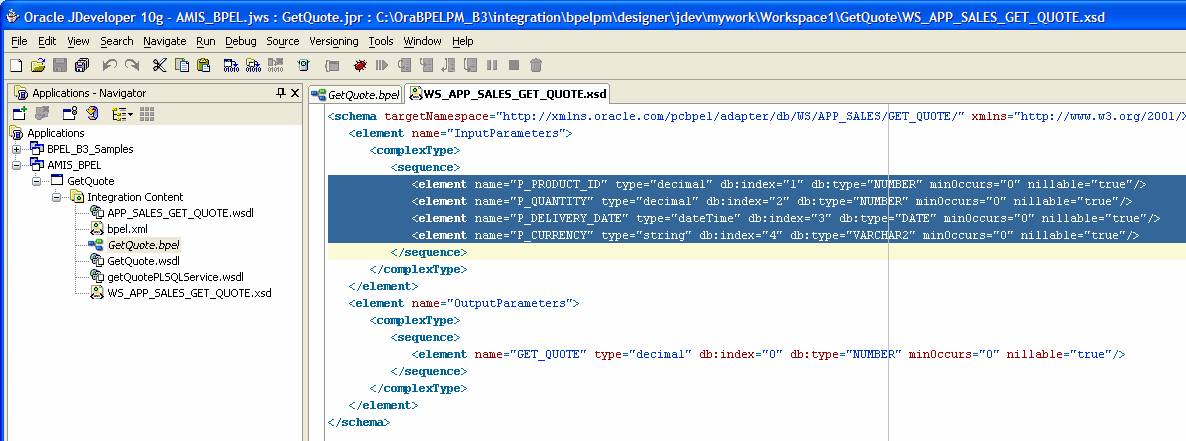Click the Cut scissors icon
Screen dimensions: 1186x441
159,65
